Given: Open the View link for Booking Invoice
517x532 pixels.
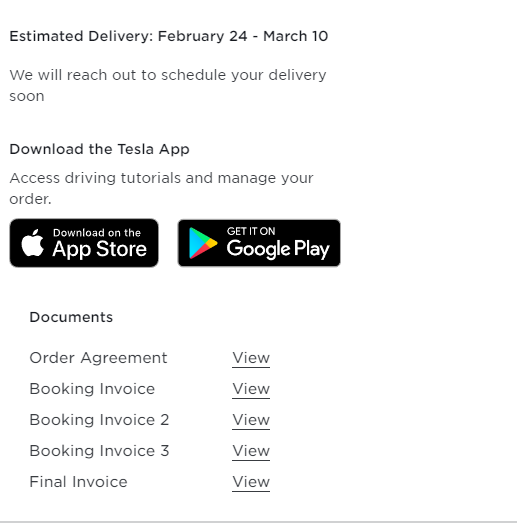Looking at the screenshot, I should click(251, 389).
